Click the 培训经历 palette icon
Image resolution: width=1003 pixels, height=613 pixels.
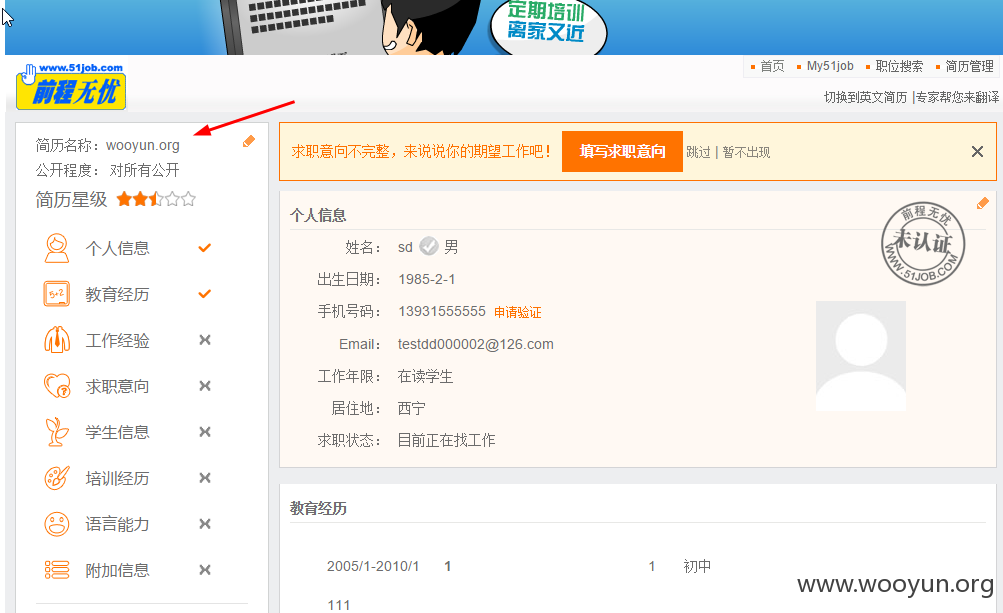[x=57, y=478]
